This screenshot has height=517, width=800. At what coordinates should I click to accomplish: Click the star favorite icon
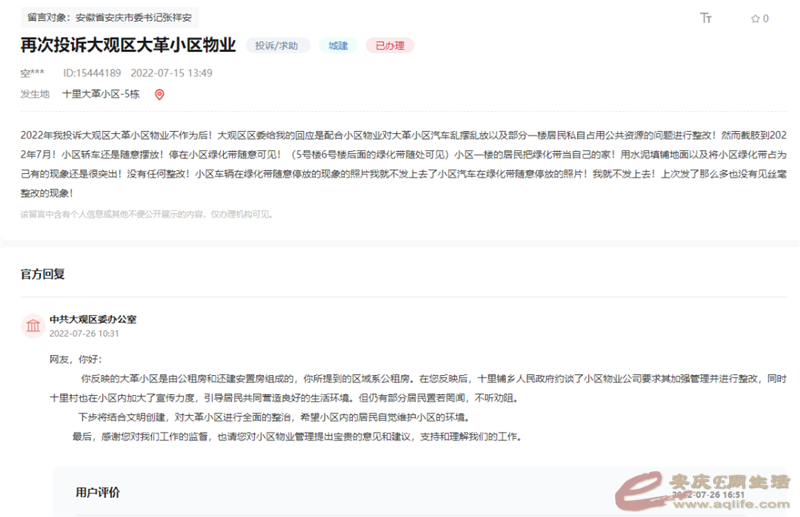coord(755,18)
